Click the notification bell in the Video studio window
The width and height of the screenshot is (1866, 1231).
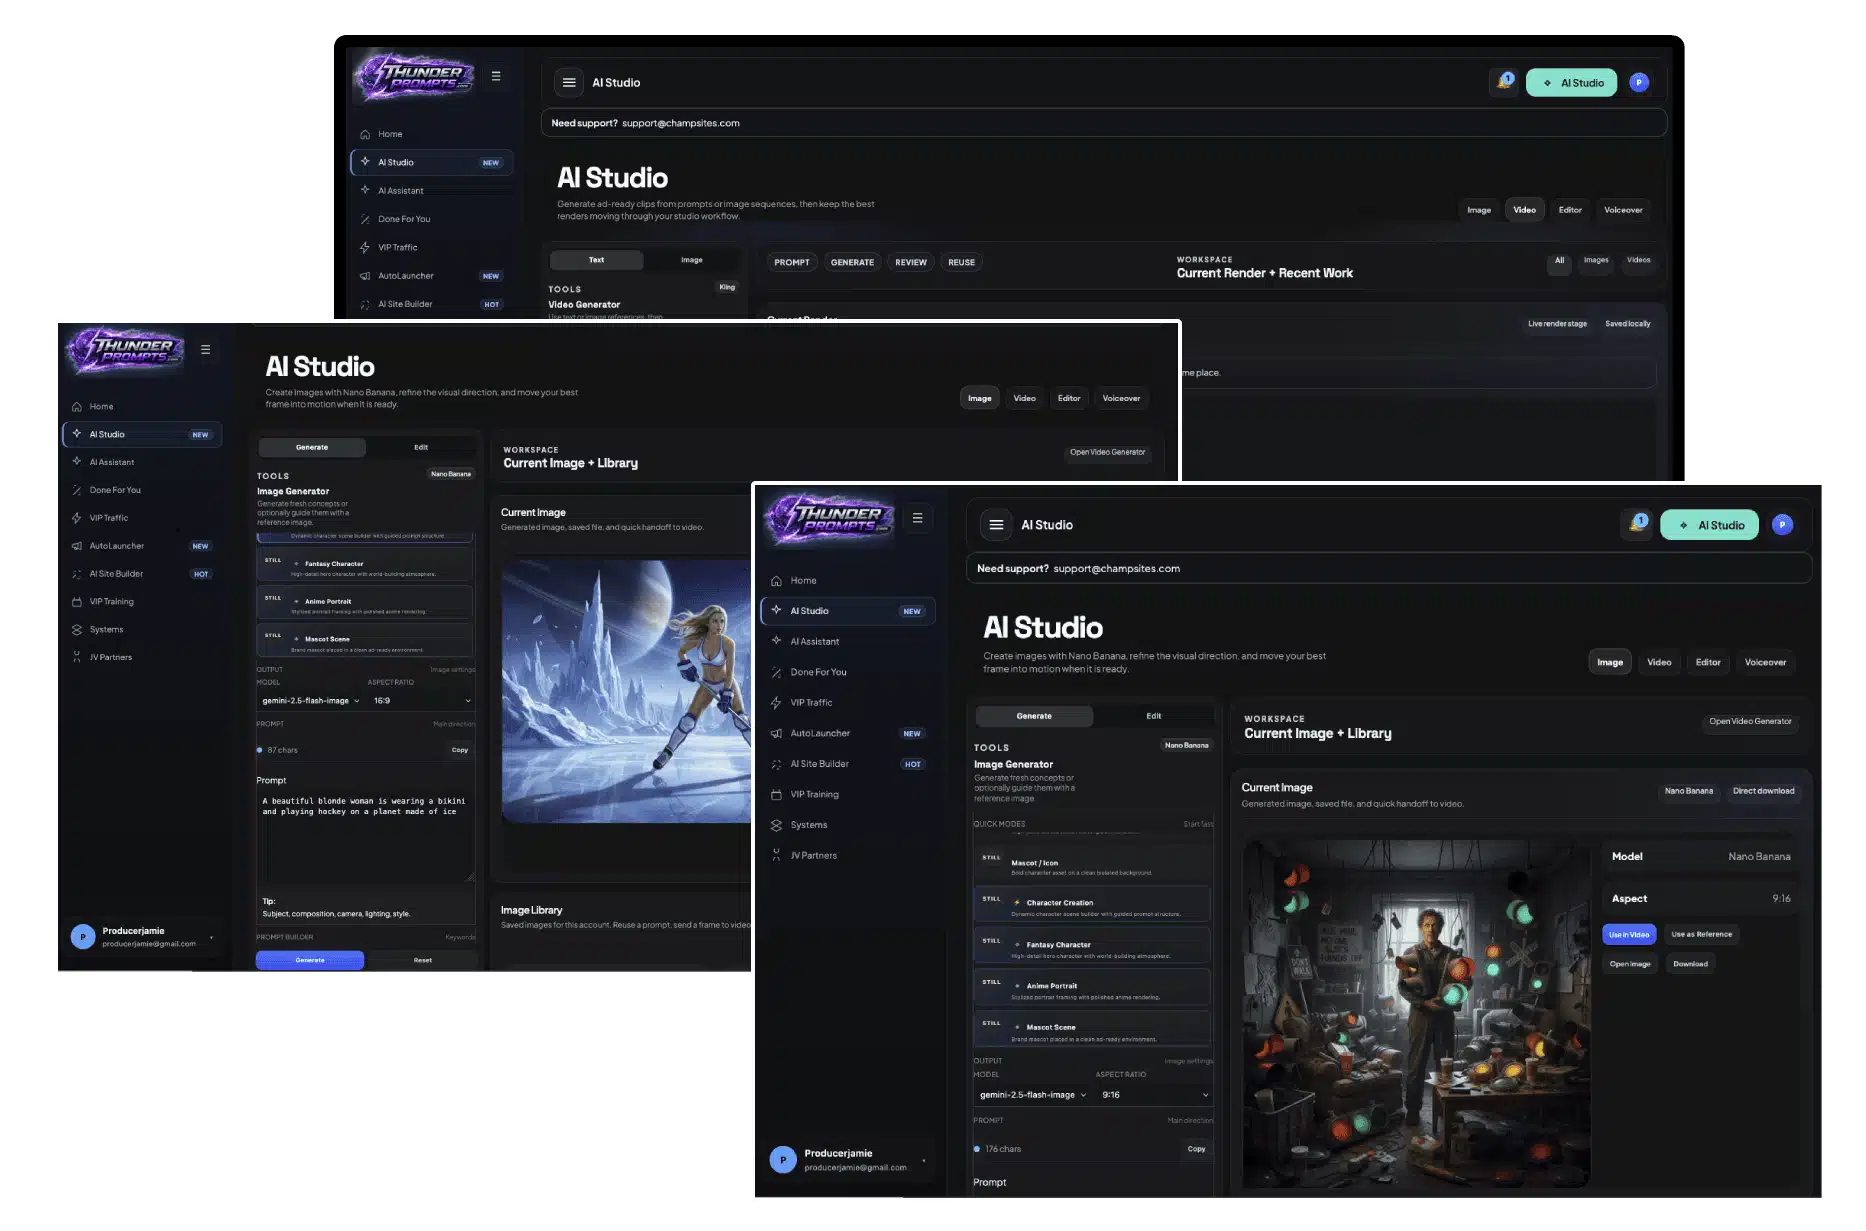[1504, 82]
